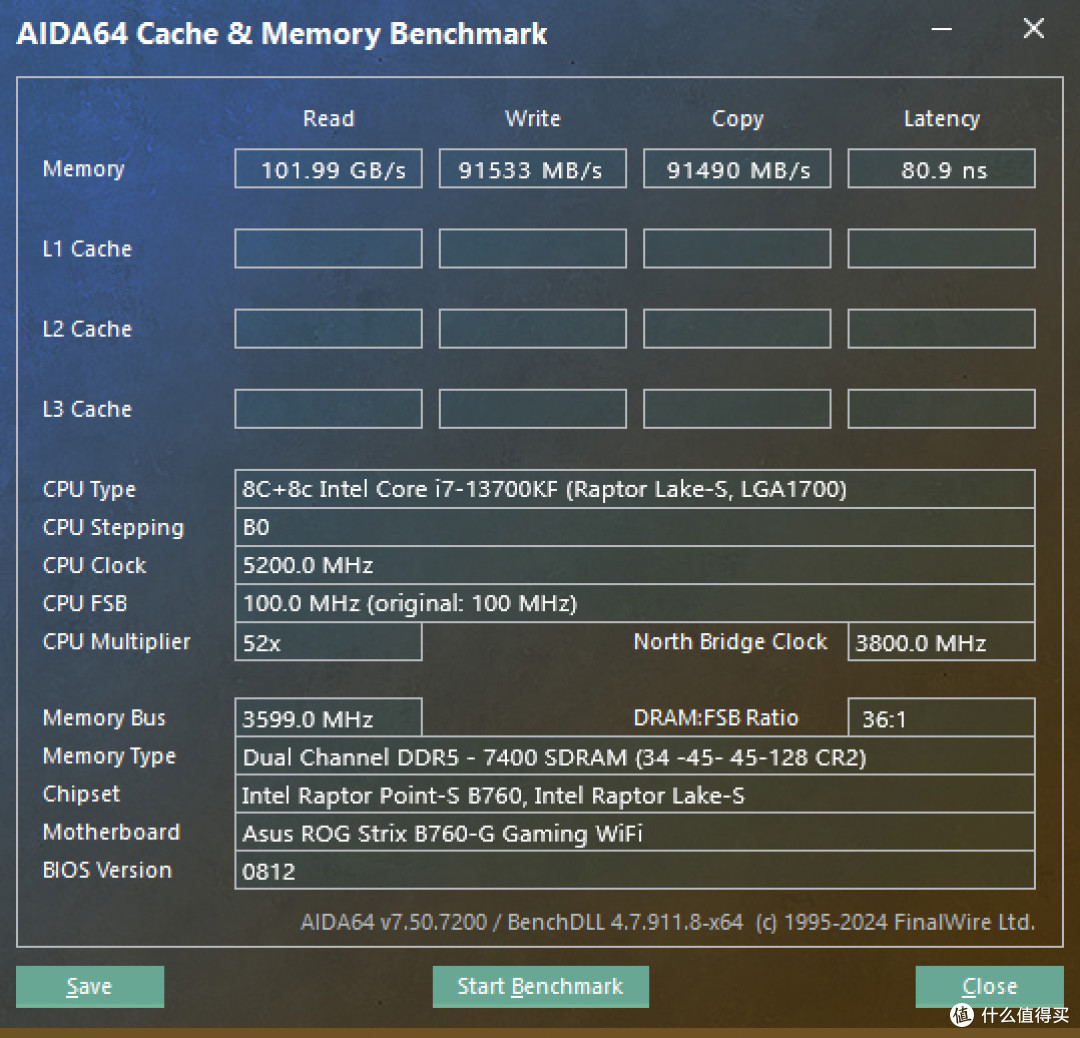Click the L2 Cache Read result box

pos(329,329)
